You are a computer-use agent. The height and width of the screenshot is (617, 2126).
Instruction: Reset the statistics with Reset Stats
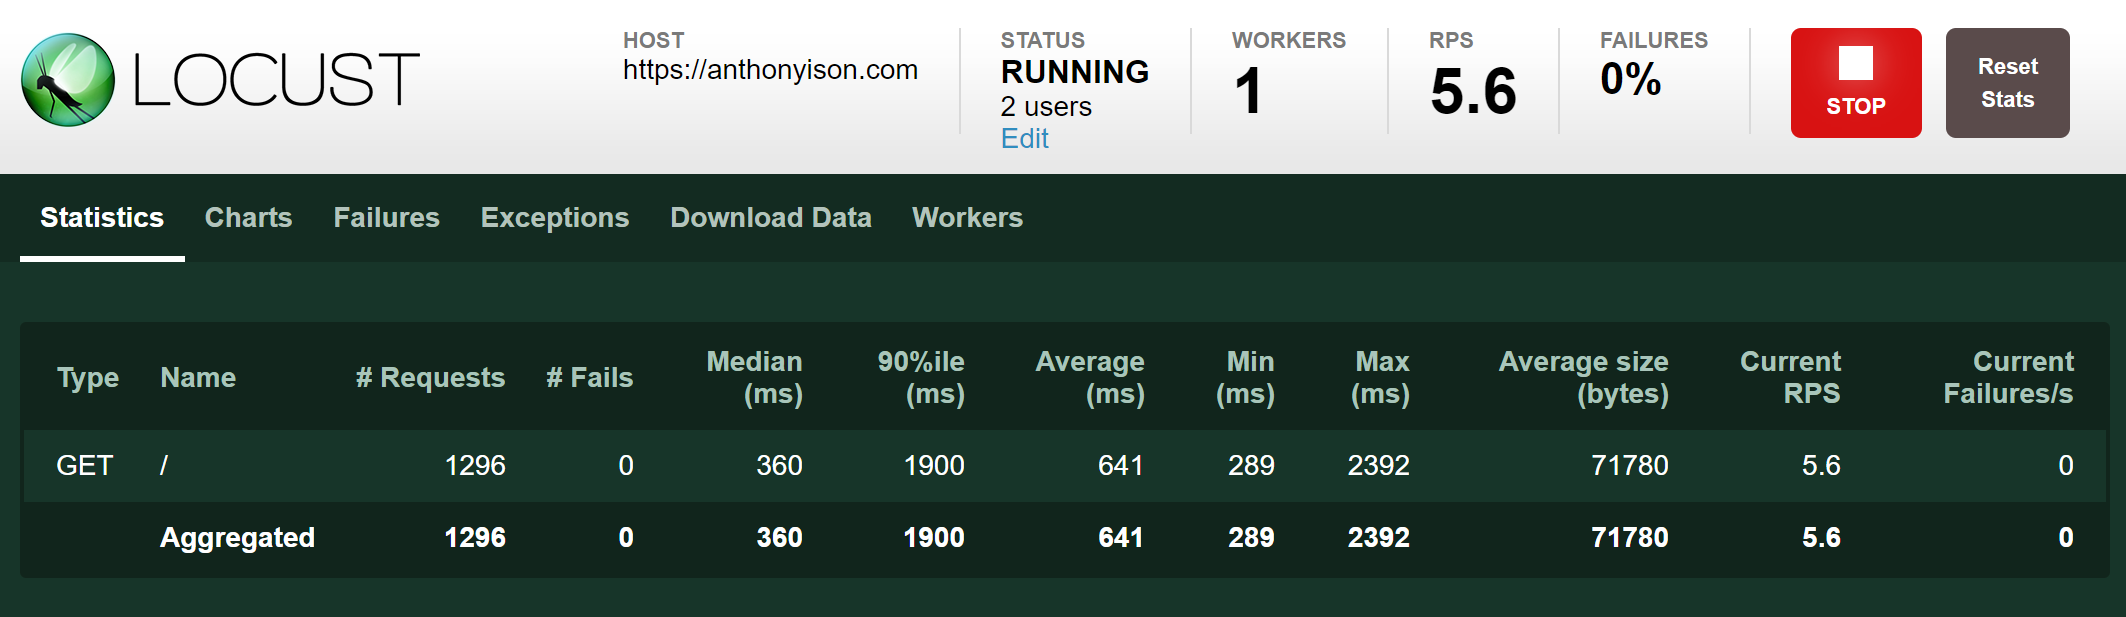coord(2007,83)
